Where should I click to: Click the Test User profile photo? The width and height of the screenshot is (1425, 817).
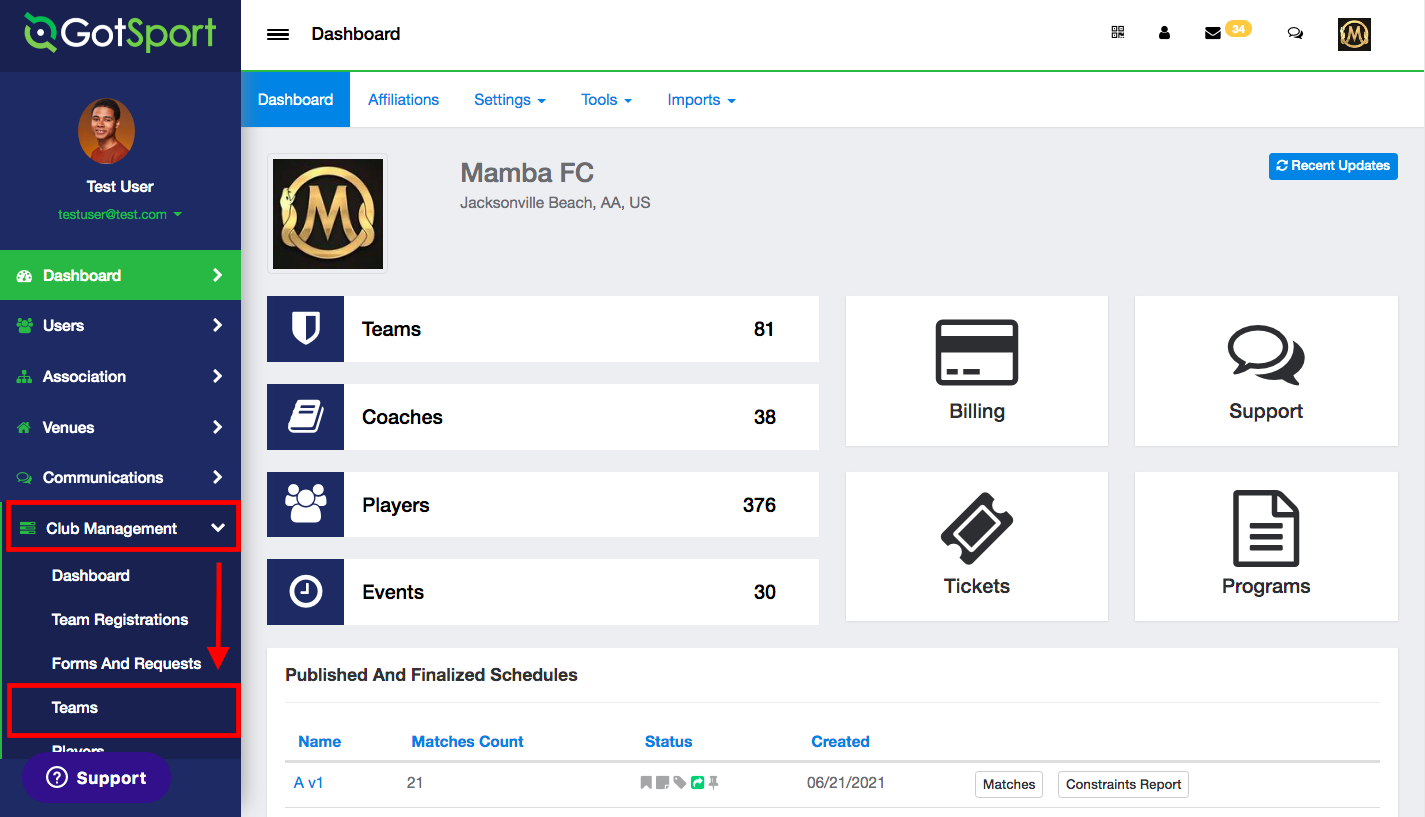[x=106, y=131]
